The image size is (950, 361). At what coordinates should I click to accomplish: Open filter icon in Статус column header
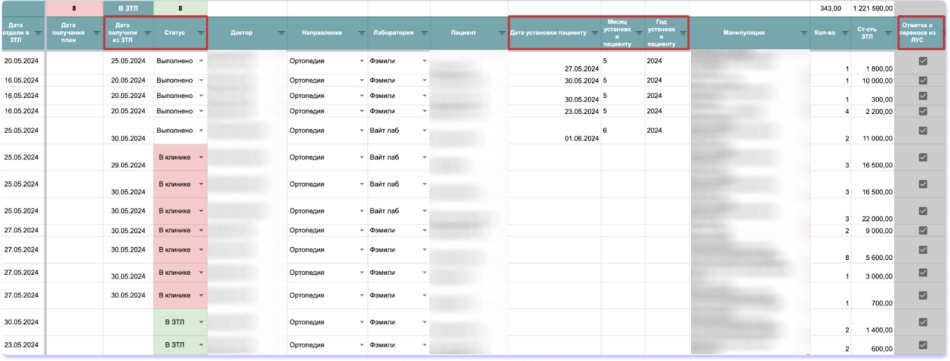201,33
